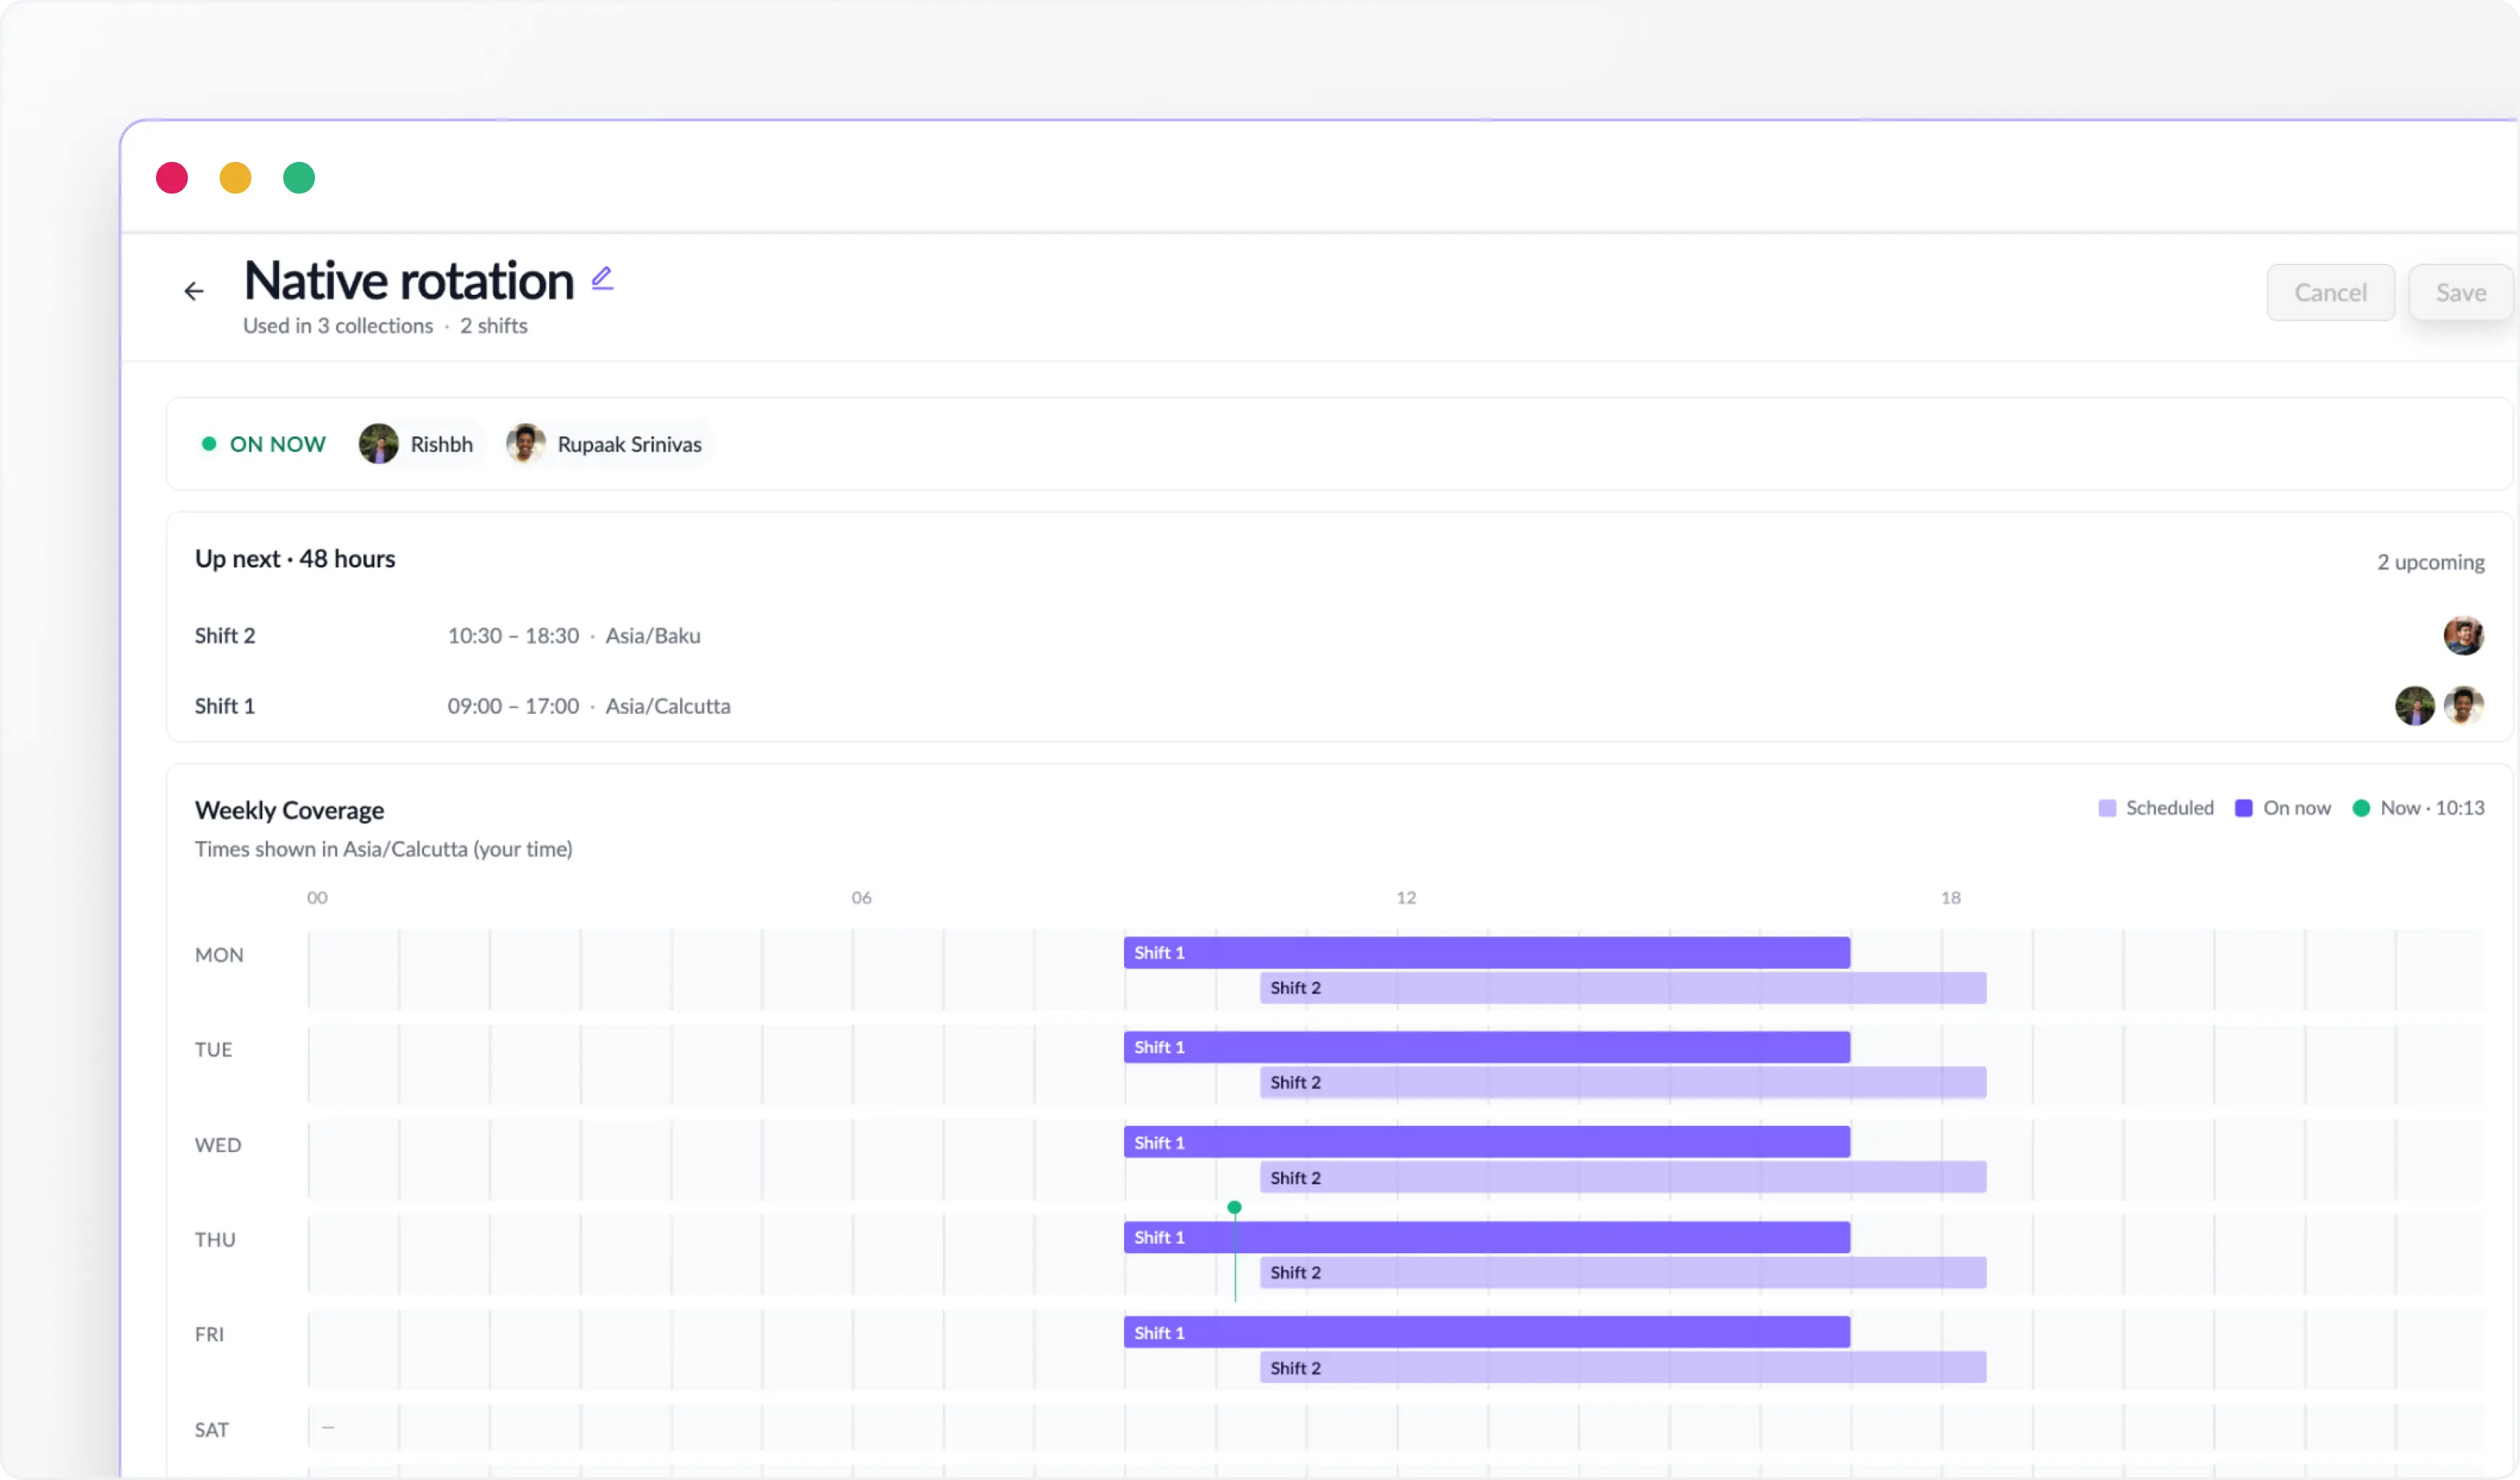The image size is (2520, 1480).
Task: Open Shift 2 row in Up next
Action: coord(1340,636)
